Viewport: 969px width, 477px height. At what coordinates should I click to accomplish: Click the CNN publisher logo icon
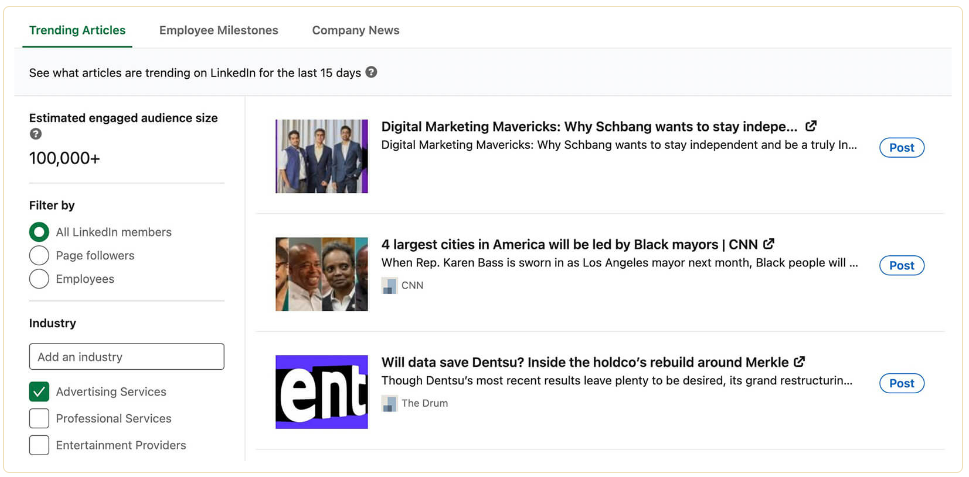pyautogui.click(x=389, y=285)
